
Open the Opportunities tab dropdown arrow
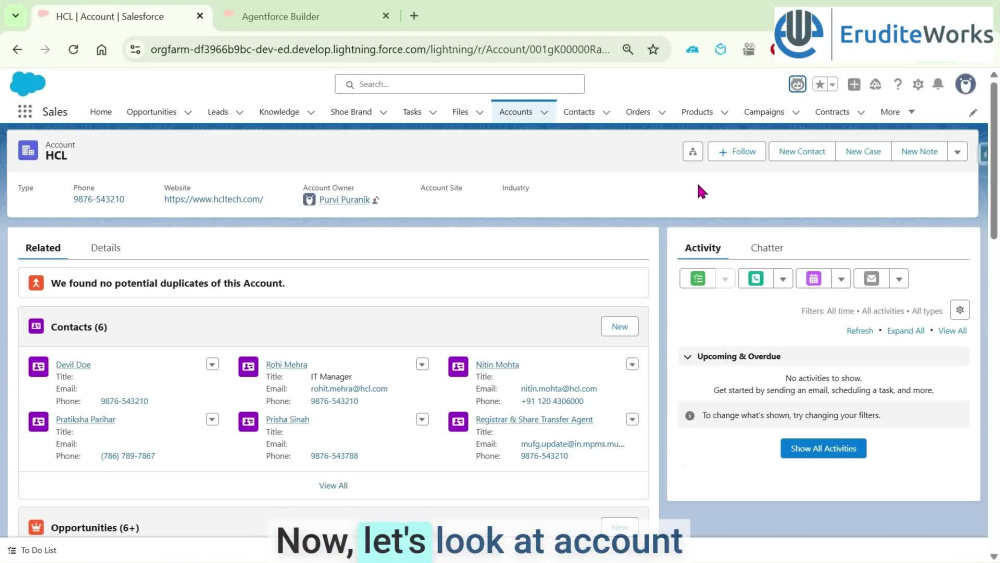point(188,112)
